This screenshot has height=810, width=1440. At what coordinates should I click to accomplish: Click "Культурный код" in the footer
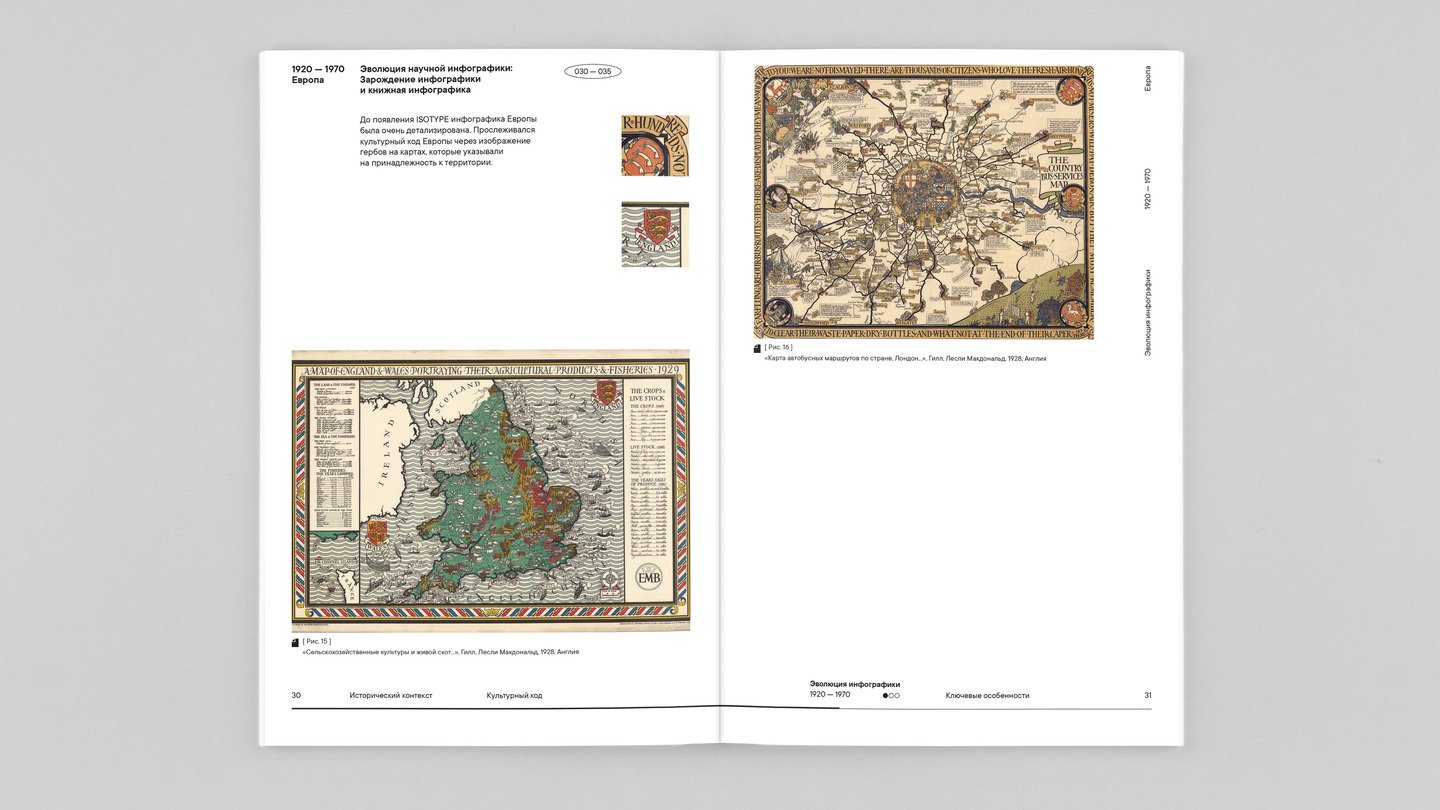click(x=514, y=695)
